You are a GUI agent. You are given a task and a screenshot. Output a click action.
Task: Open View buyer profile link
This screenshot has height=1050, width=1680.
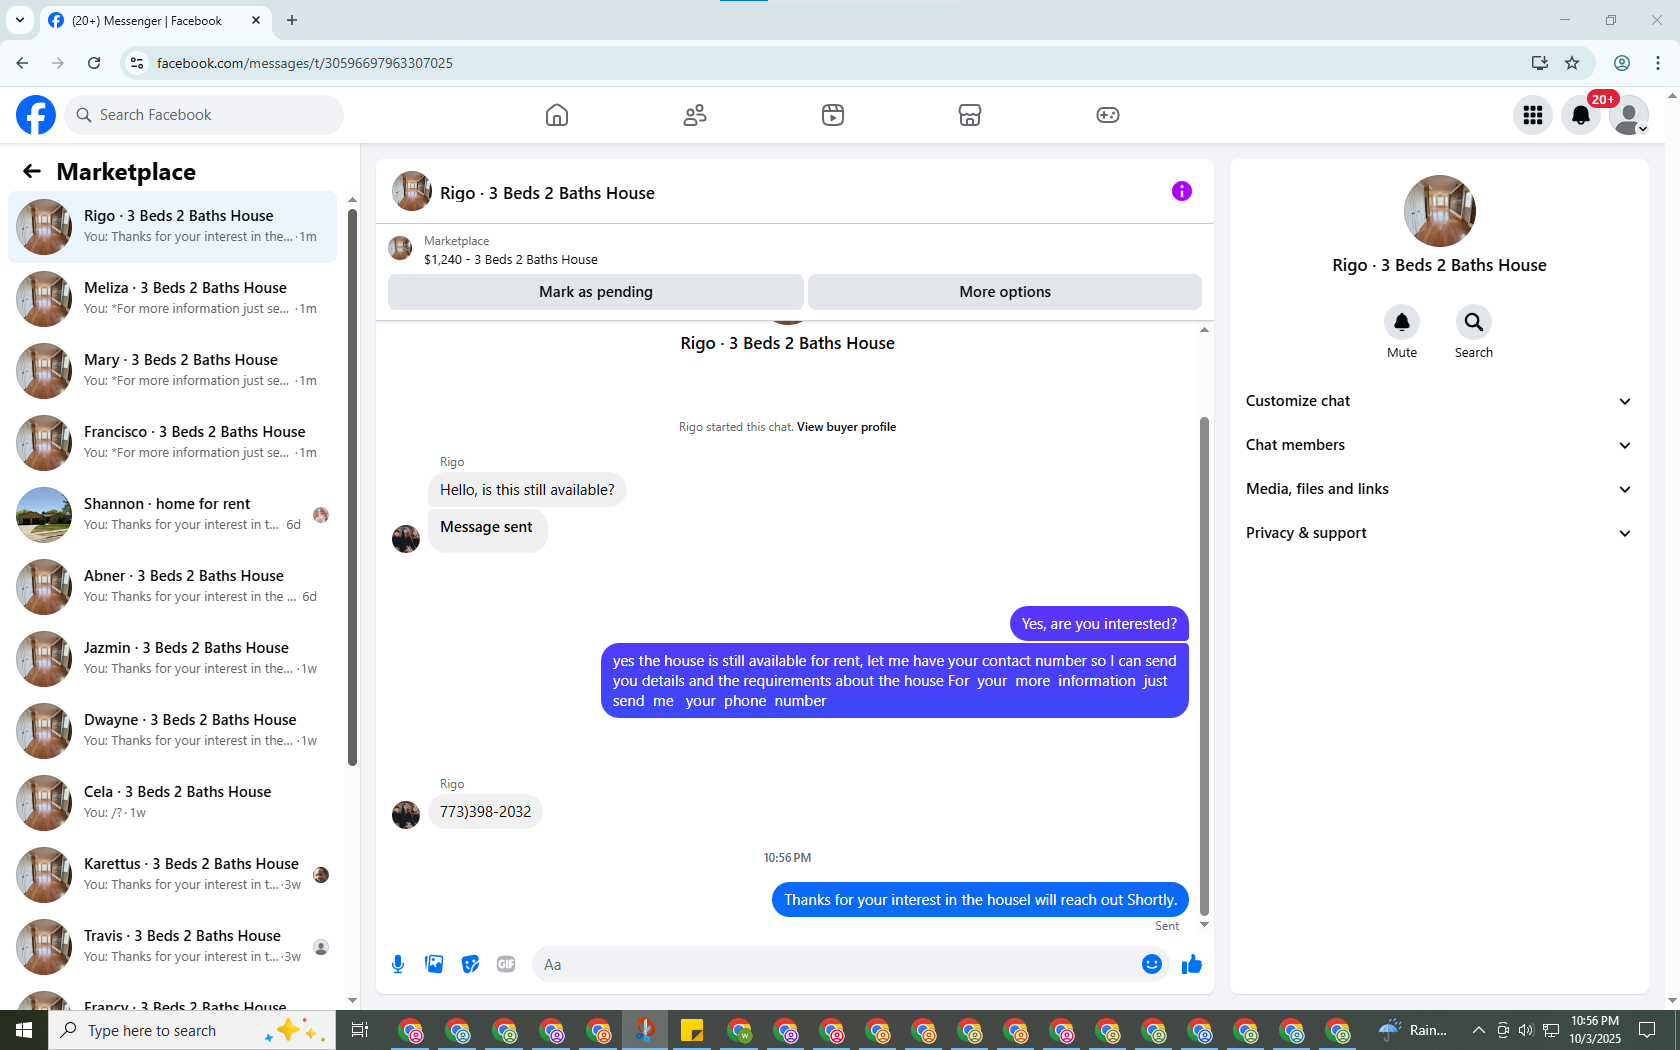846,427
